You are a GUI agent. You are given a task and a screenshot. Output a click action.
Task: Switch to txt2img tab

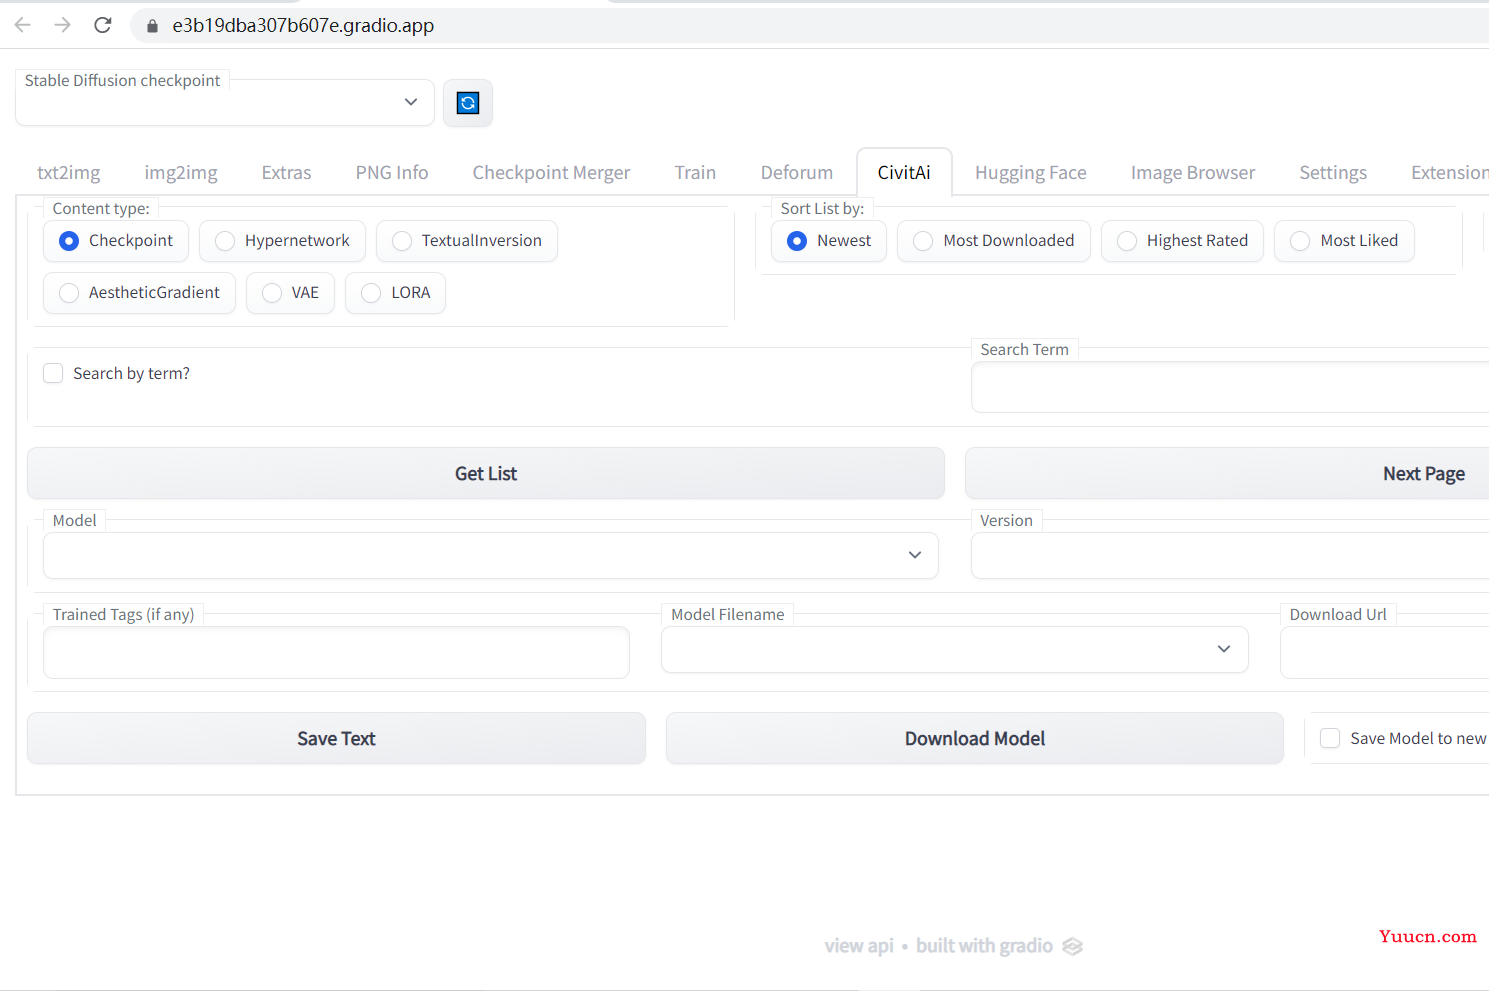(x=69, y=172)
